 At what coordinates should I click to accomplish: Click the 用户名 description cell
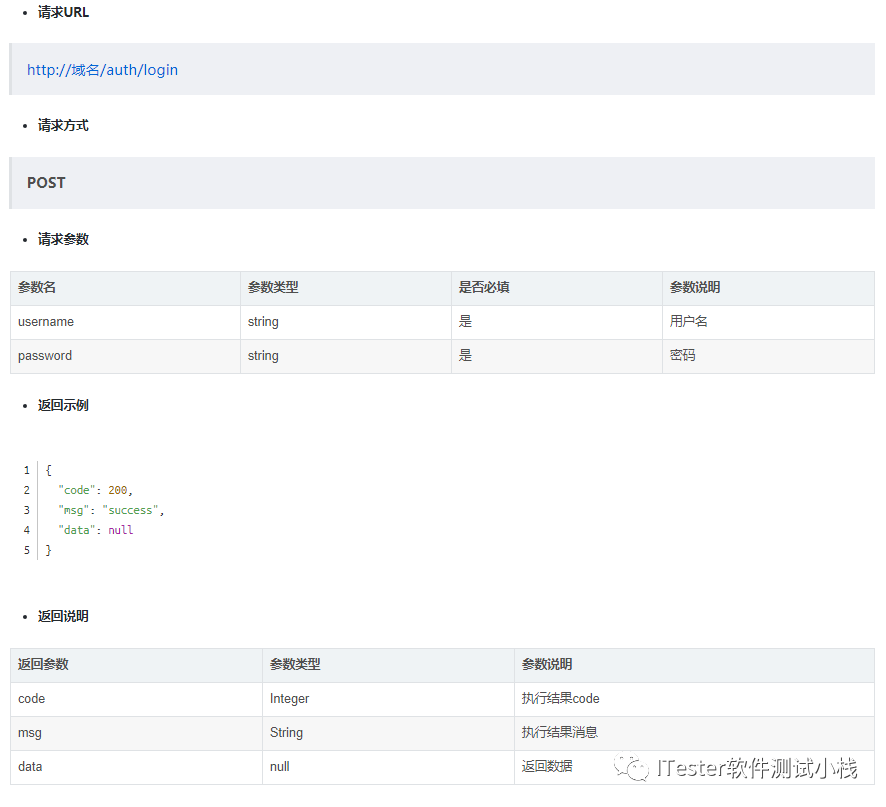pyautogui.click(x=689, y=322)
